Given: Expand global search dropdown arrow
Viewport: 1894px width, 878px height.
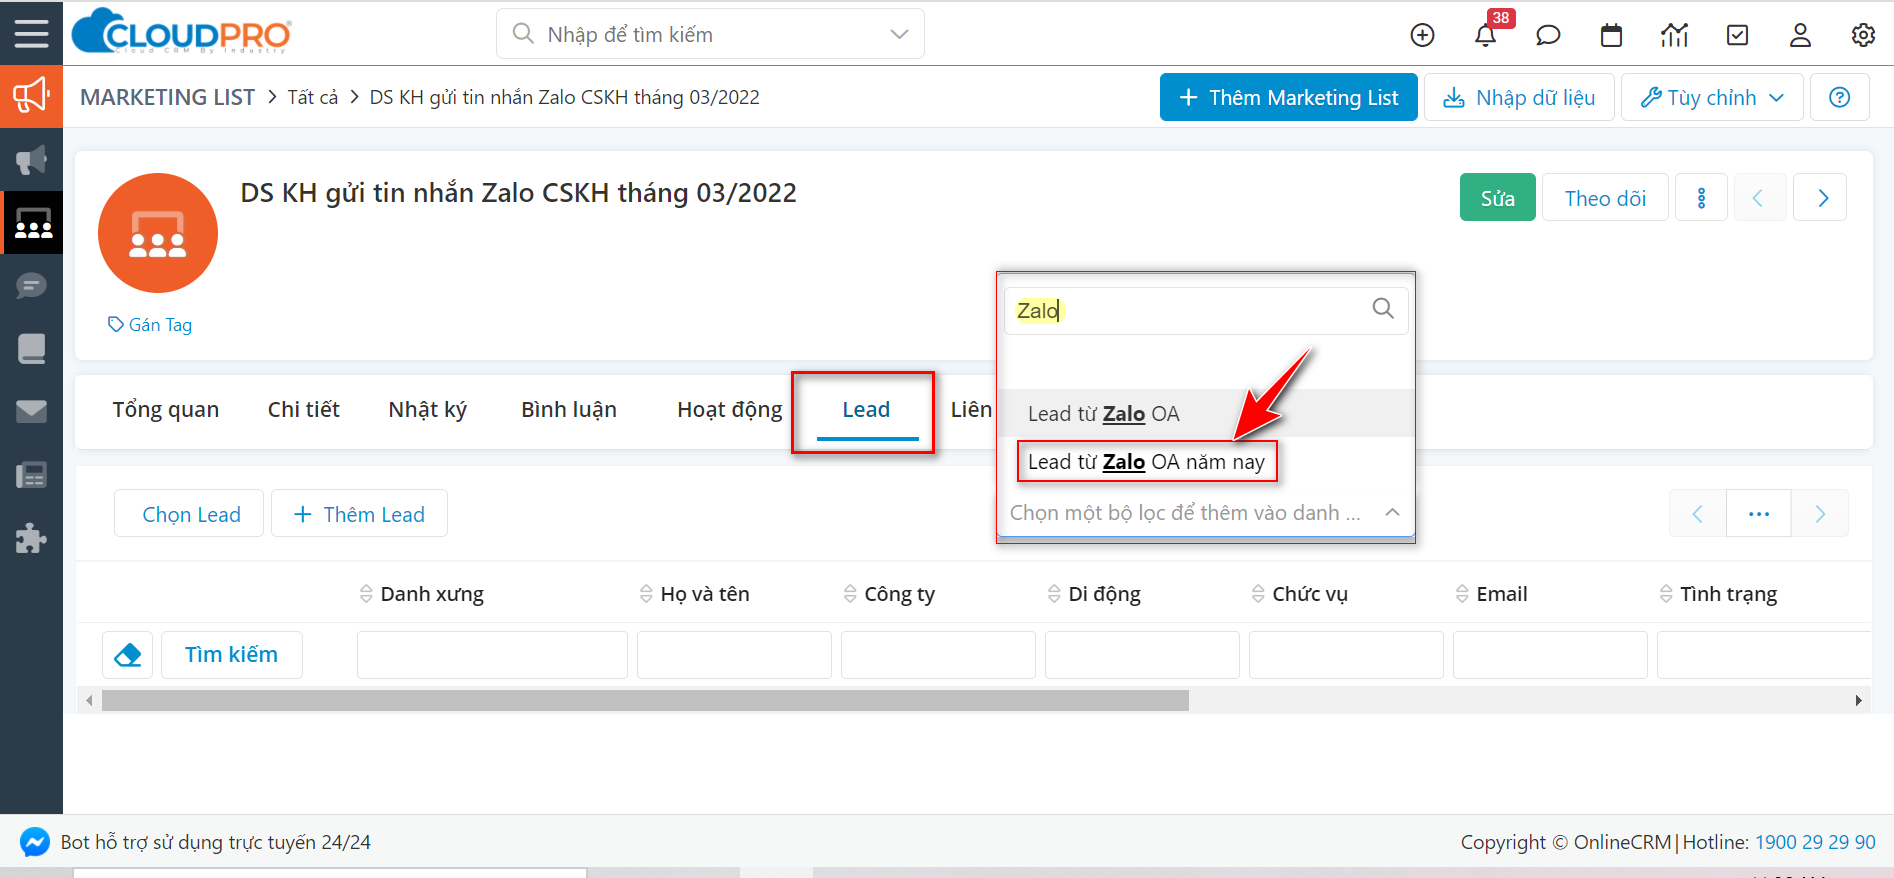Looking at the screenshot, I should (899, 34).
